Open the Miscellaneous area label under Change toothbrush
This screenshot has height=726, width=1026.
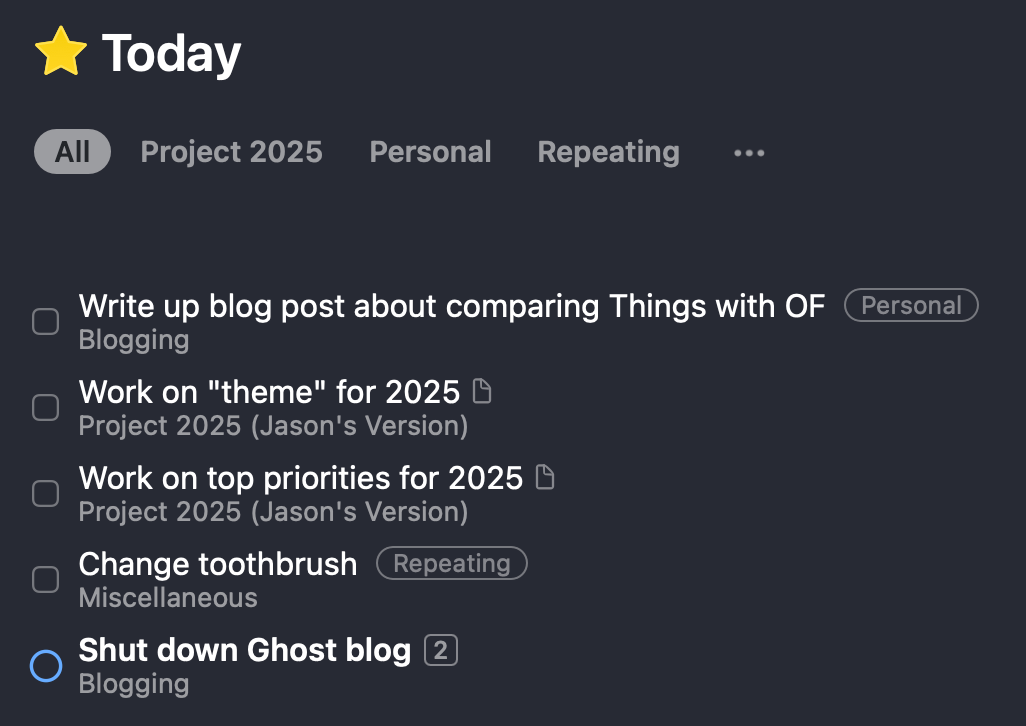pyautogui.click(x=168, y=598)
